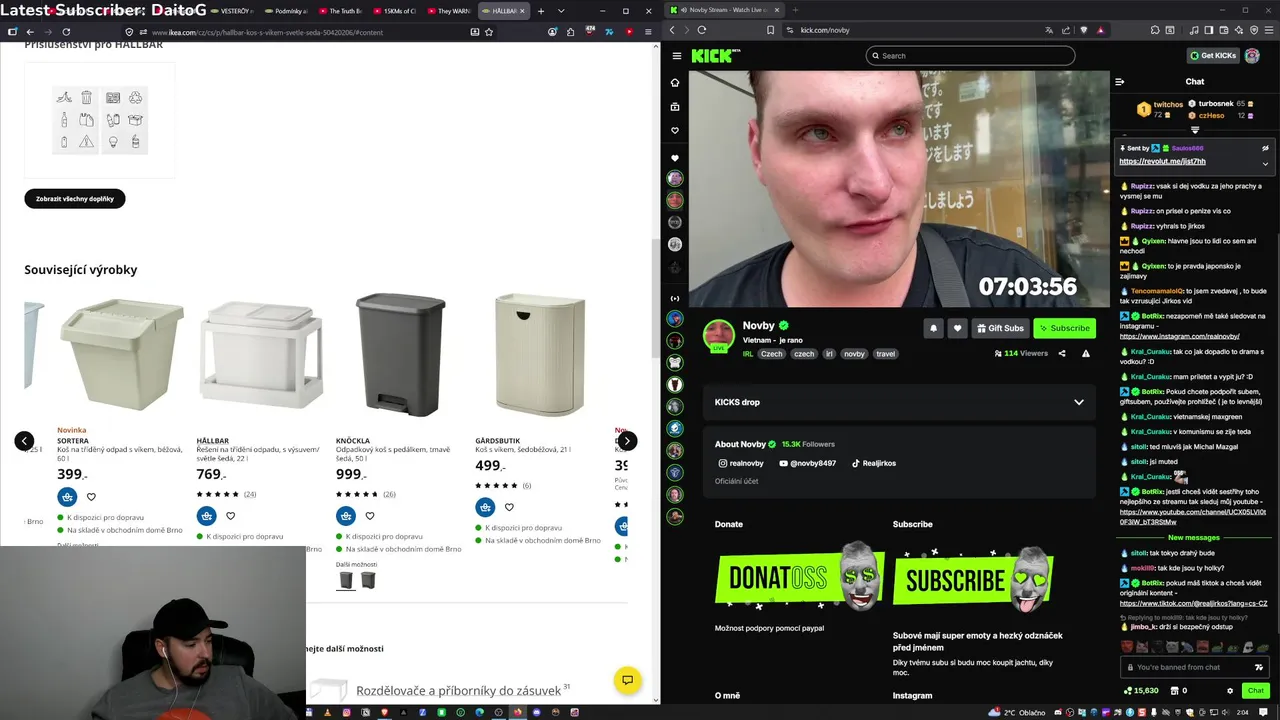Click Gift Subs button

[x=1000, y=328]
